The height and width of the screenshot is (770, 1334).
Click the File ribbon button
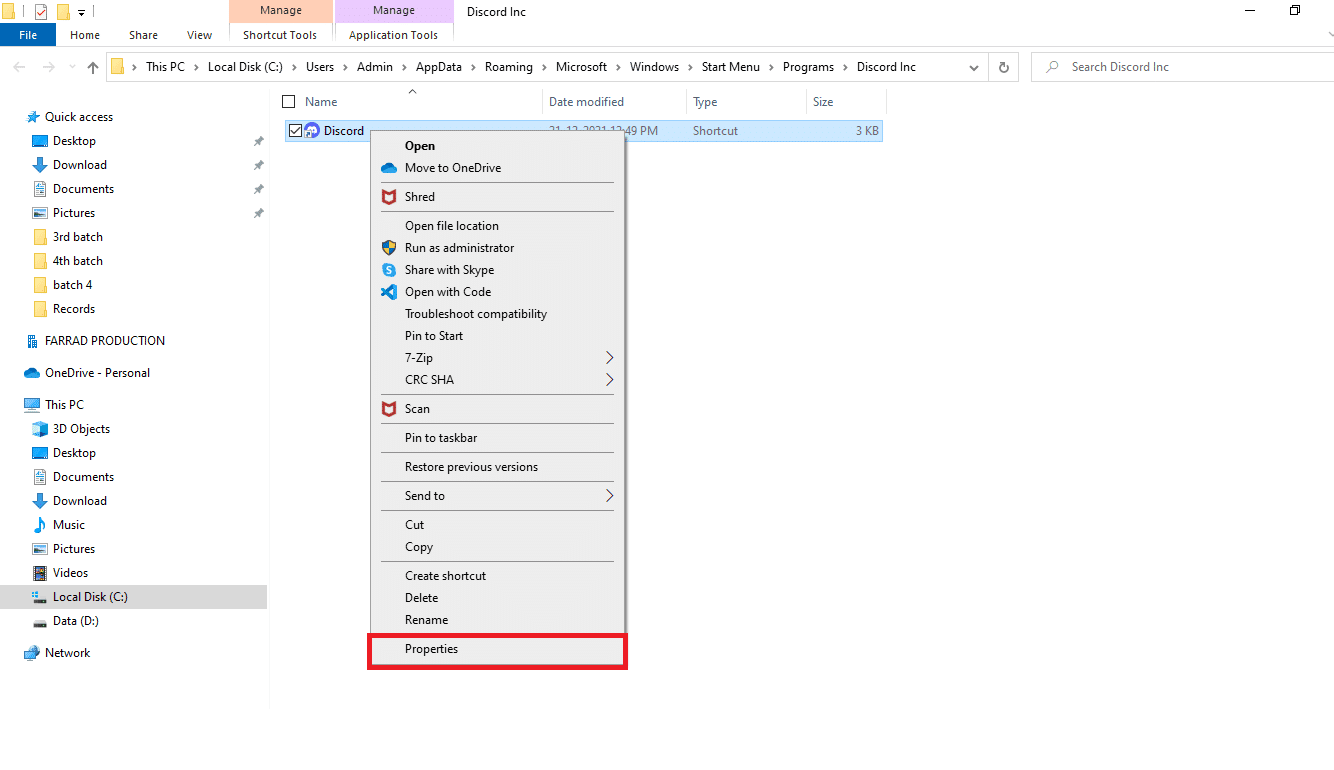click(x=28, y=35)
